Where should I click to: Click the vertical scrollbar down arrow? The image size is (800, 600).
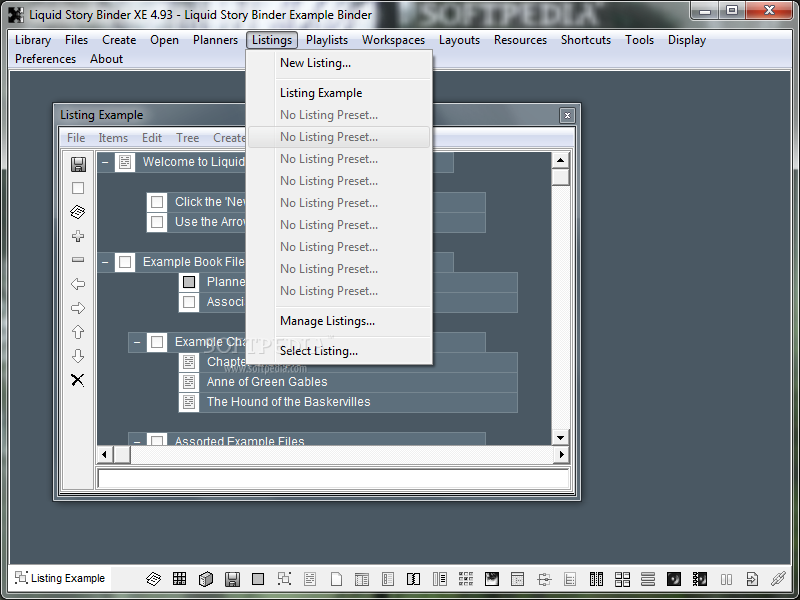(560, 437)
